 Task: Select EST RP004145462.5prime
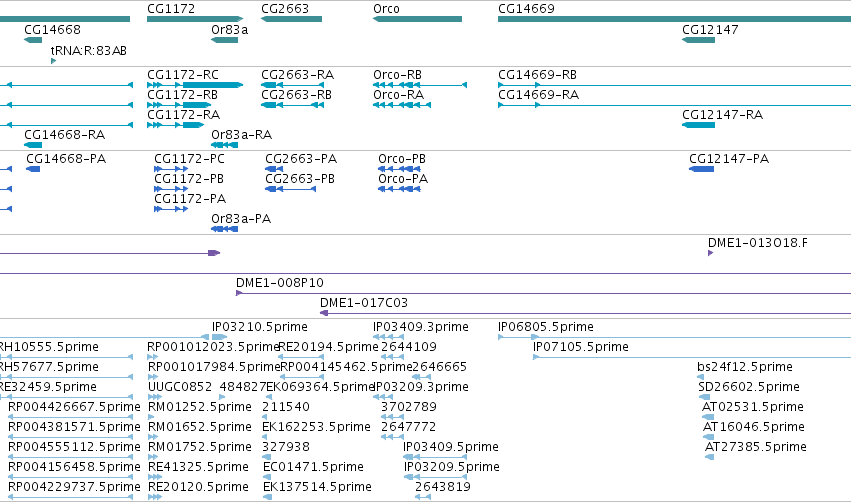[x=346, y=367]
